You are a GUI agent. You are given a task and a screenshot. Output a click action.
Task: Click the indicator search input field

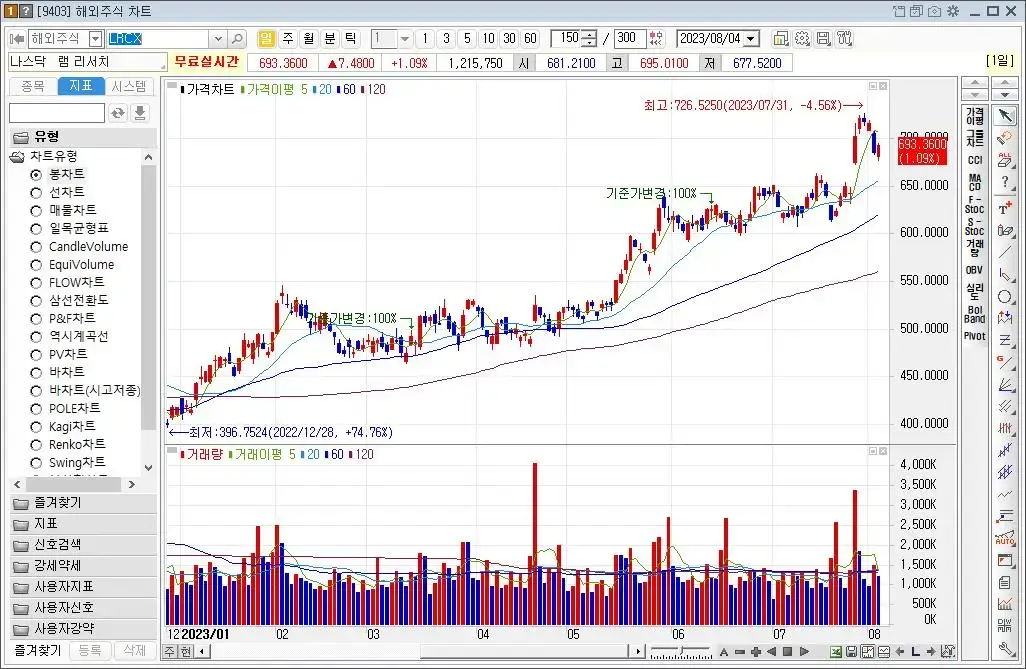(x=57, y=113)
